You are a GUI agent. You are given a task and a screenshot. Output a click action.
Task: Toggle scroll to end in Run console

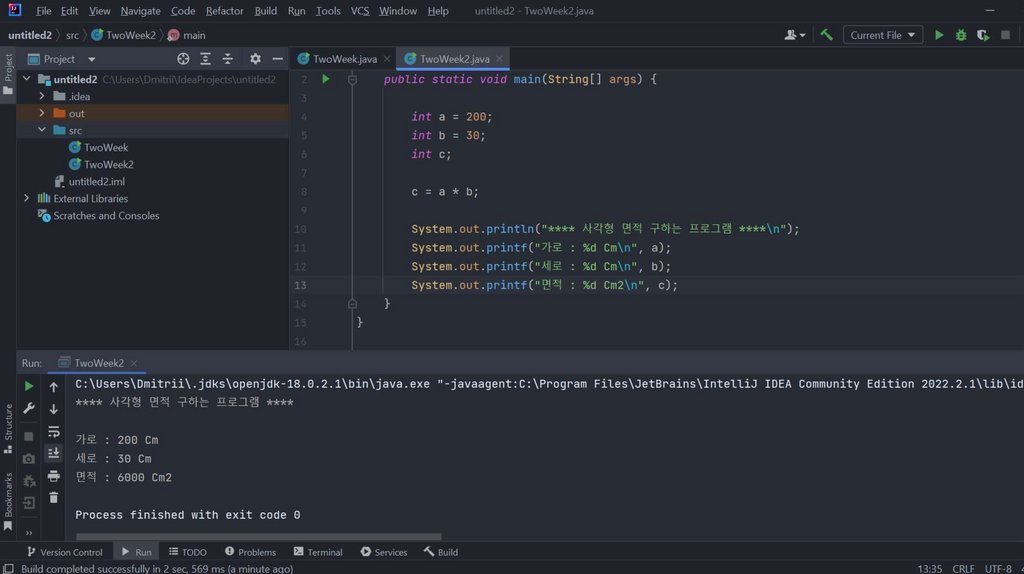pyautogui.click(x=54, y=453)
